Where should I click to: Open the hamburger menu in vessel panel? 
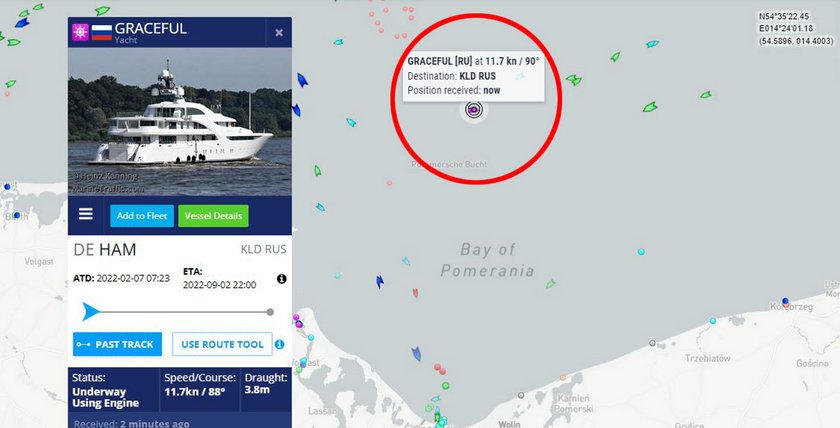tap(86, 214)
